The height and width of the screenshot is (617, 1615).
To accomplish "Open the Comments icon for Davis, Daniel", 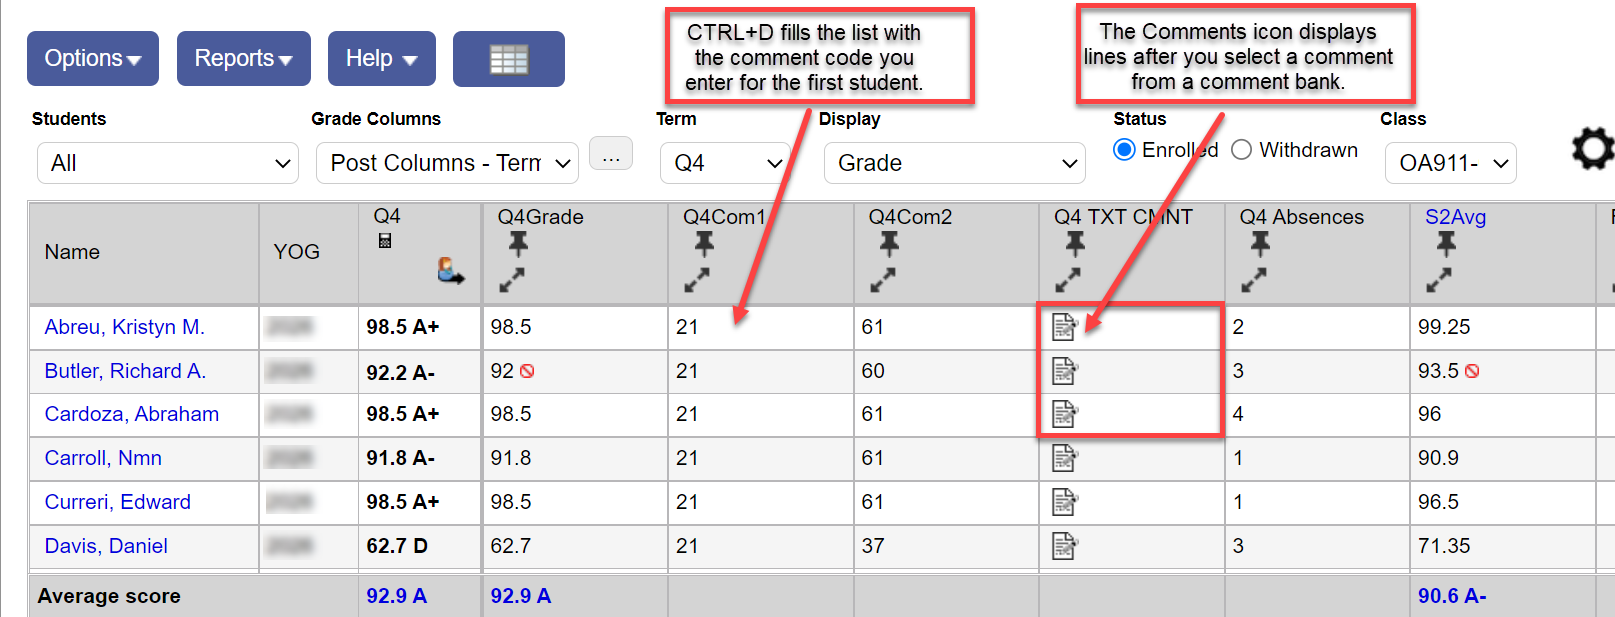I will coord(1064,546).
